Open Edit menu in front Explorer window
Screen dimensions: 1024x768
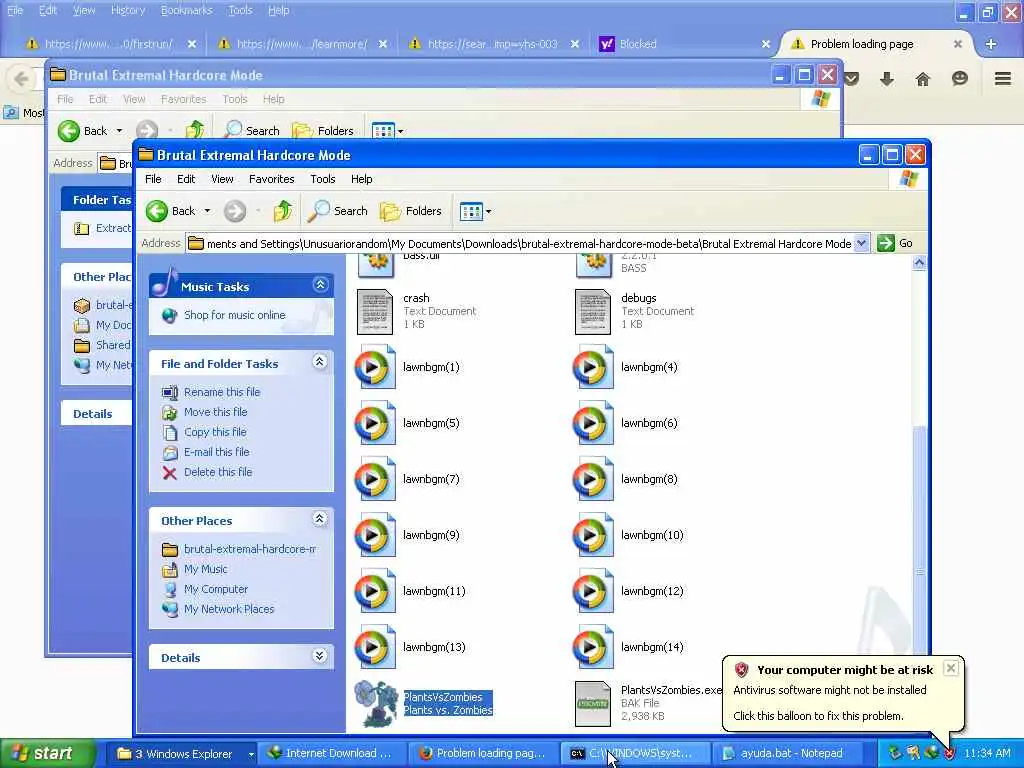186,179
